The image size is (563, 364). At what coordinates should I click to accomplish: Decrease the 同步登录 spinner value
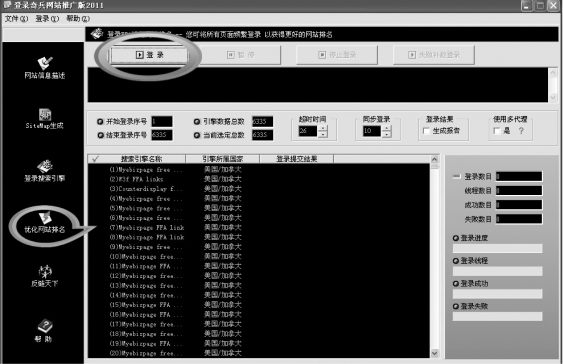386,134
